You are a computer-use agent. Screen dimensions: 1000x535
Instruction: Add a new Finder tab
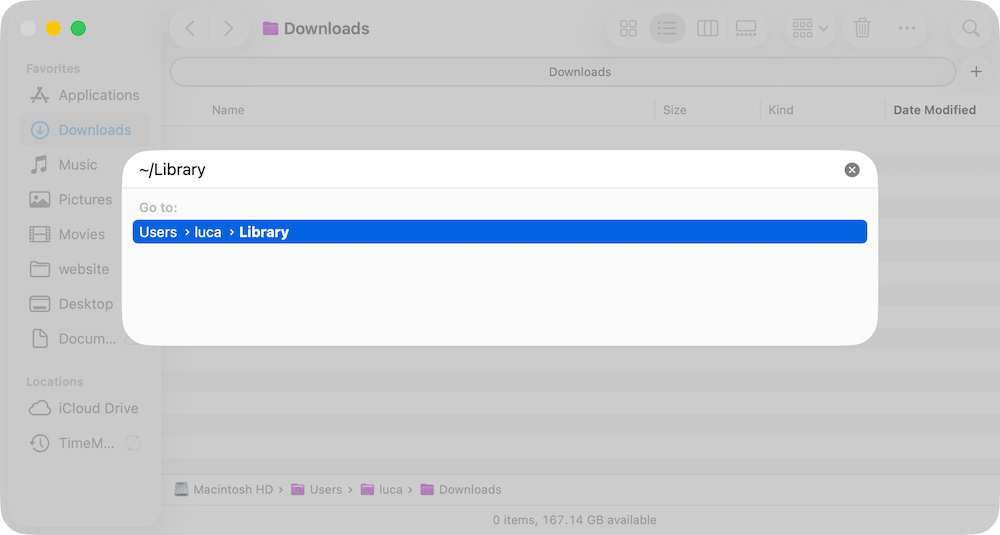point(976,72)
